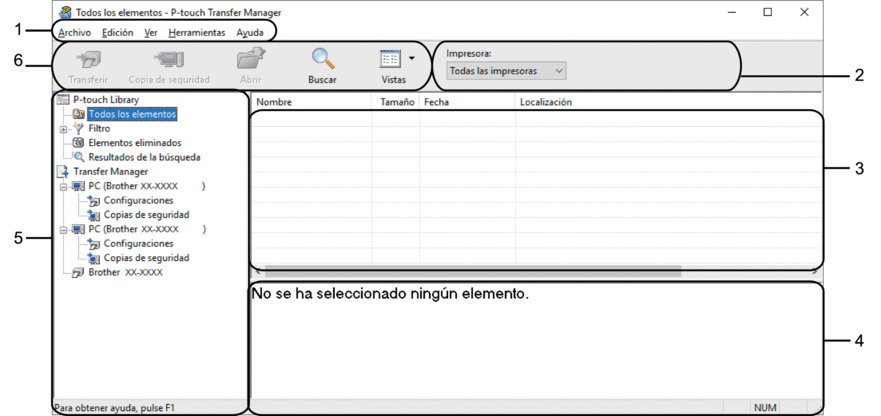Open the Ver menu

151,33
